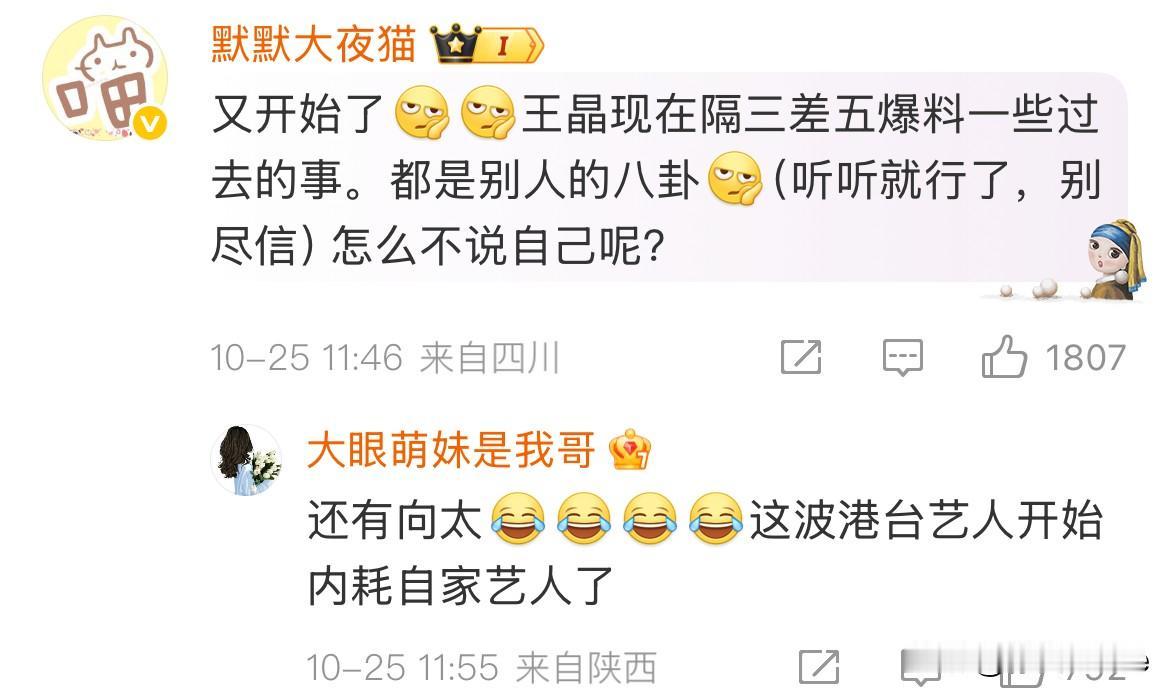Screen dimensions: 1170x695
Task: Click the comment text starting 又开始了
Action: (657, 180)
